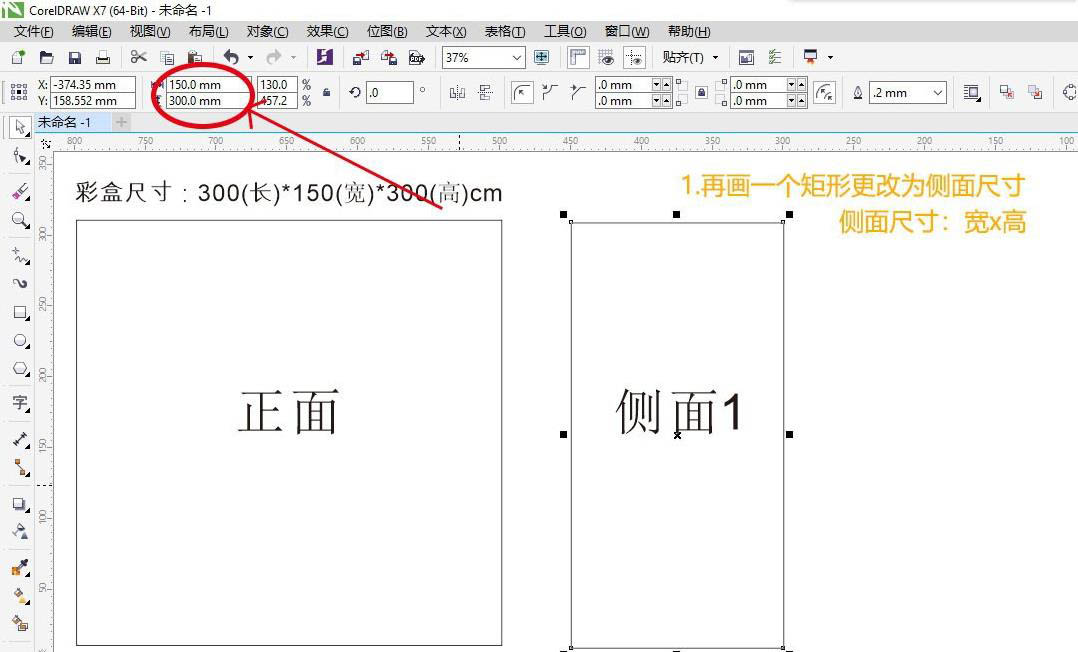Image resolution: width=1078 pixels, height=652 pixels.
Task: Toggle the lock ratio padlock
Action: click(x=327, y=93)
